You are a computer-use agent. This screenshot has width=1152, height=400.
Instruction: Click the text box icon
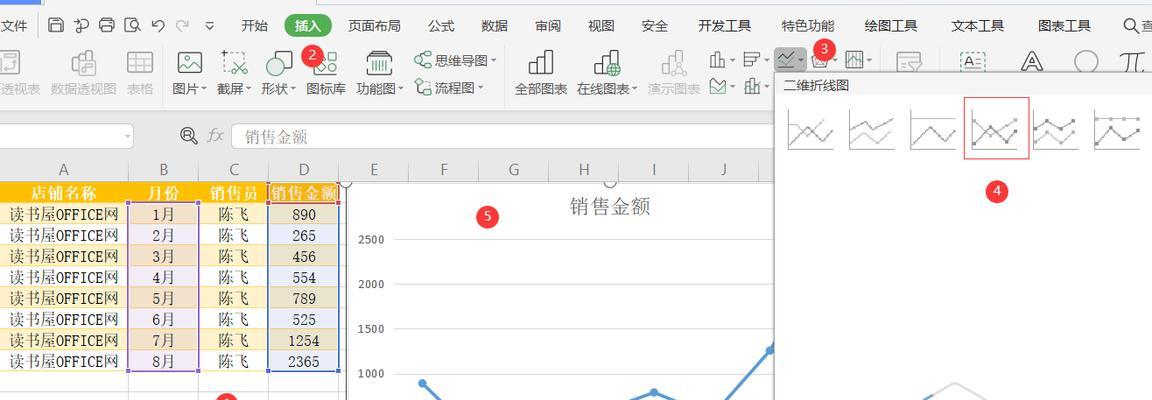coord(973,62)
